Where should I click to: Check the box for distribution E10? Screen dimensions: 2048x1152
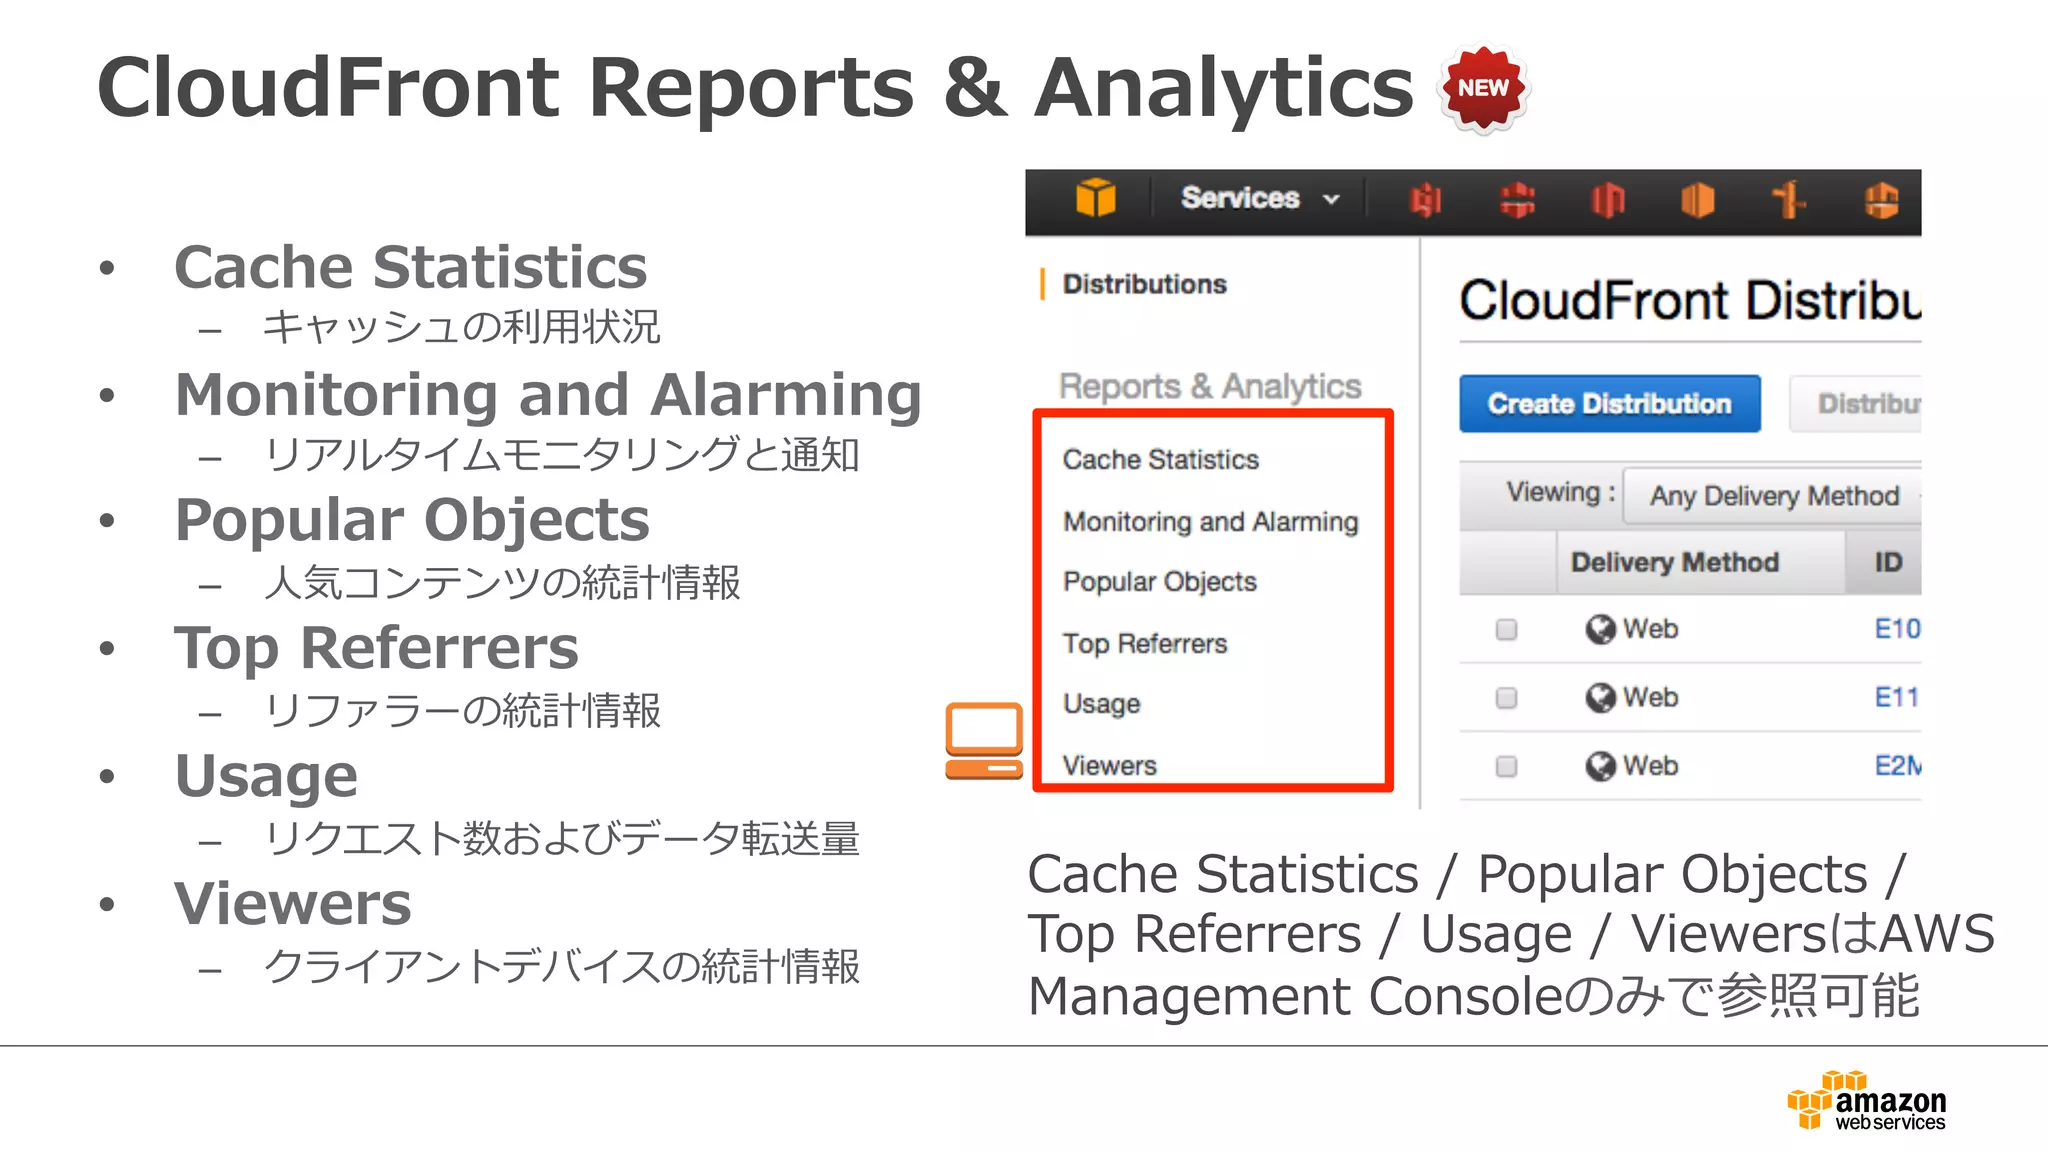pos(1506,629)
